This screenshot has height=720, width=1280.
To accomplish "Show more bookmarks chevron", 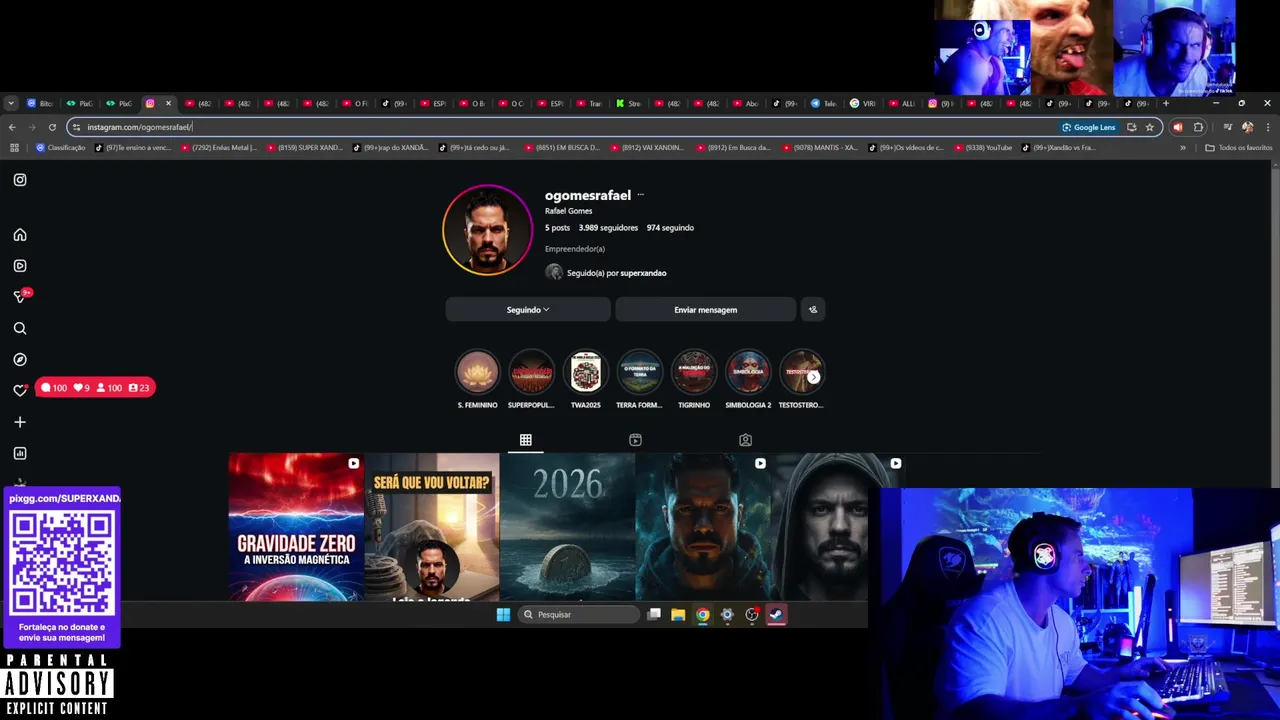I will (1183, 148).
